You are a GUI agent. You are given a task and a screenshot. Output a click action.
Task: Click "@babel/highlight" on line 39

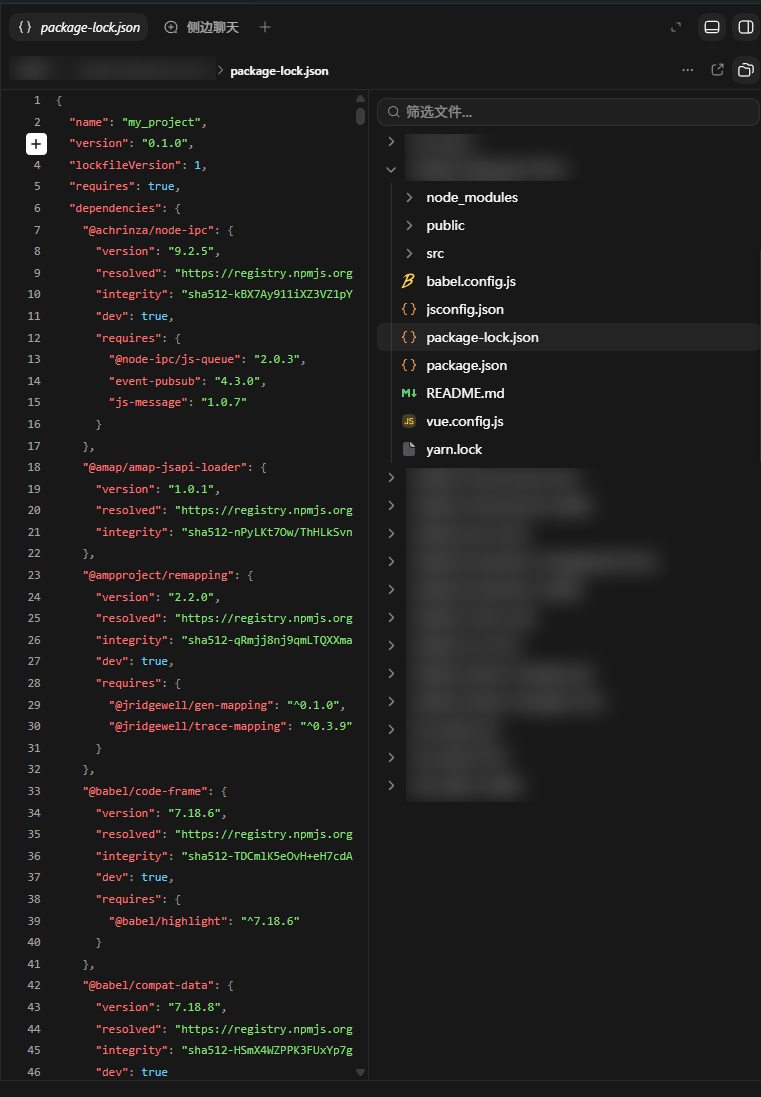pos(168,921)
